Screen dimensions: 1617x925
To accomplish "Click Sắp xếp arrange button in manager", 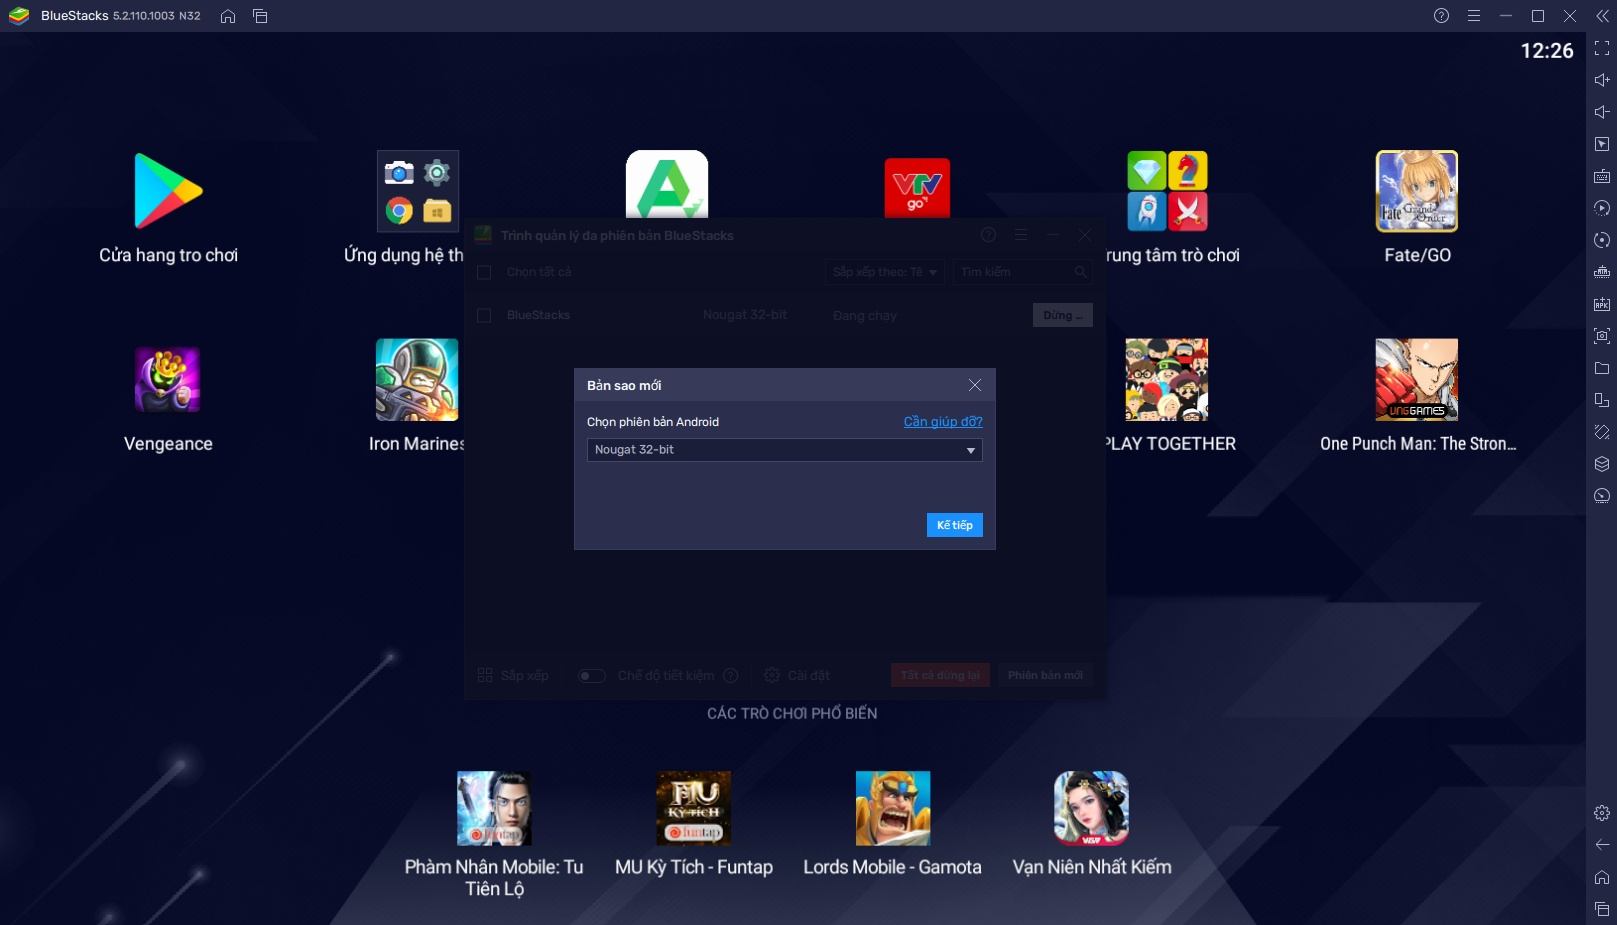I will point(513,676).
